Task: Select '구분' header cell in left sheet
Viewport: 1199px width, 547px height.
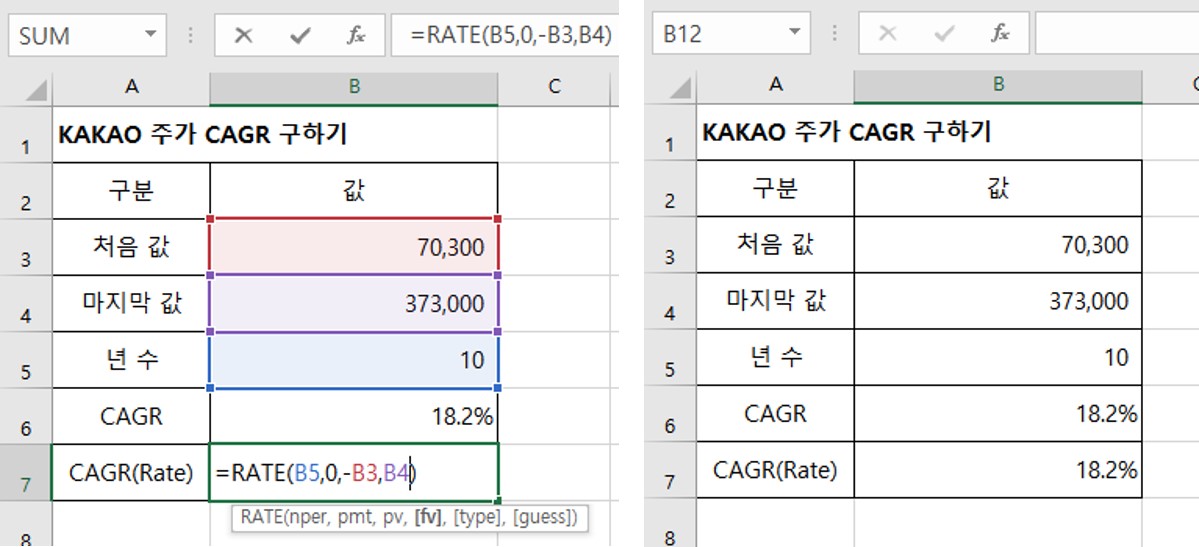Action: [132, 190]
